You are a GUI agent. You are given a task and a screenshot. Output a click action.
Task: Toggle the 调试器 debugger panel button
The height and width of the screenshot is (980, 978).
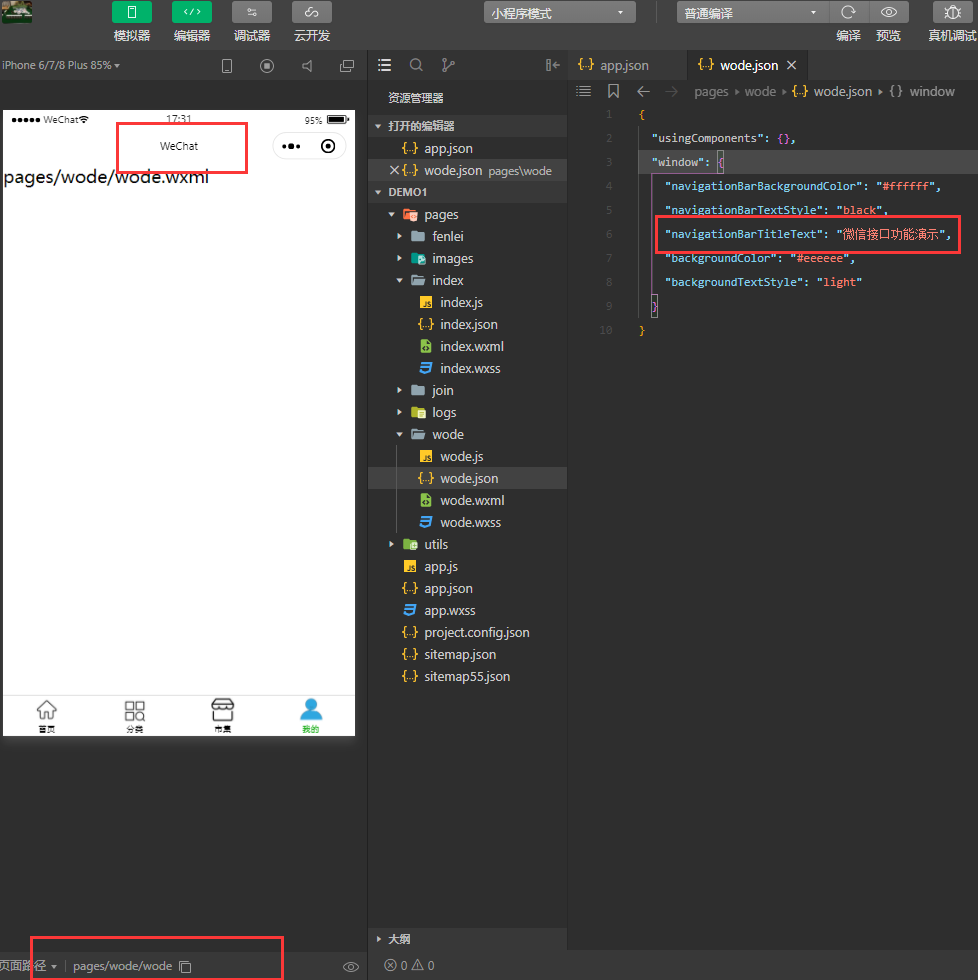252,12
